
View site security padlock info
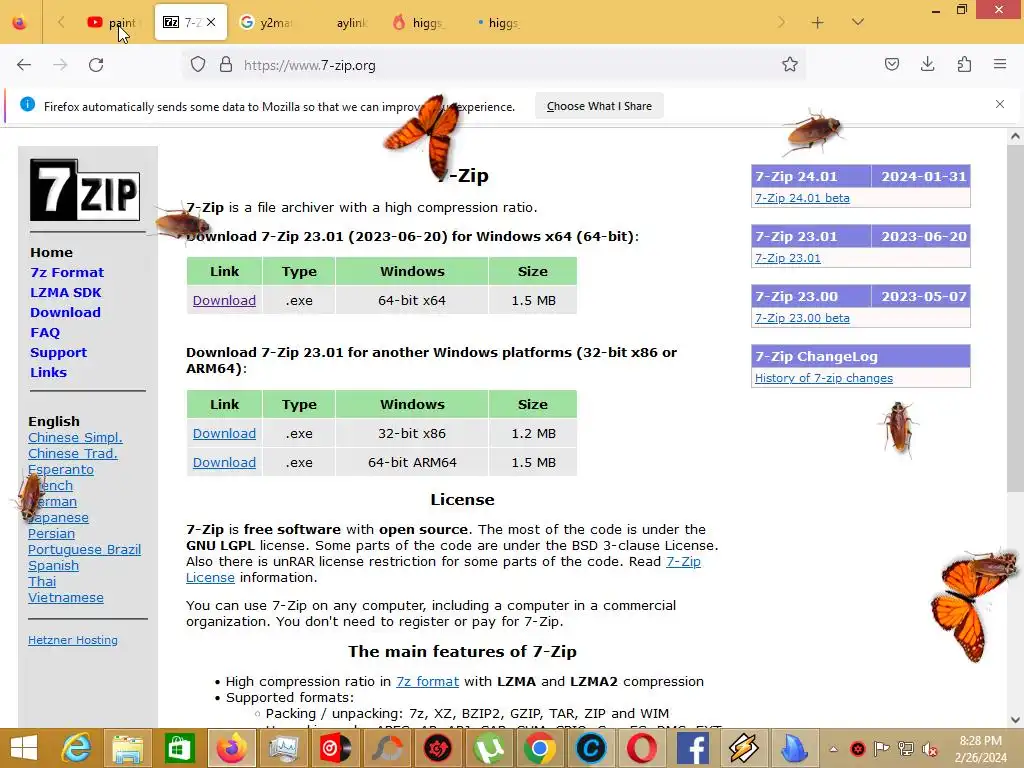click(x=226, y=65)
